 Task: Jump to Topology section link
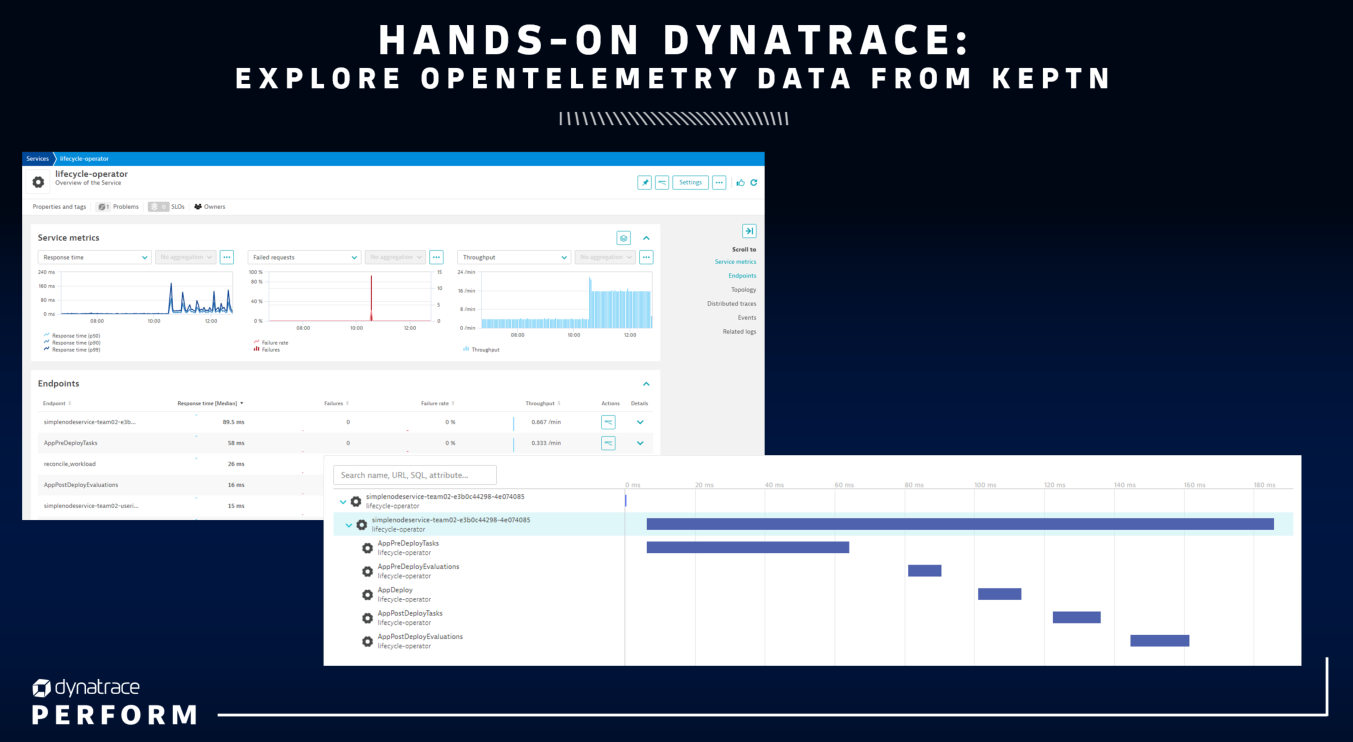click(x=743, y=290)
